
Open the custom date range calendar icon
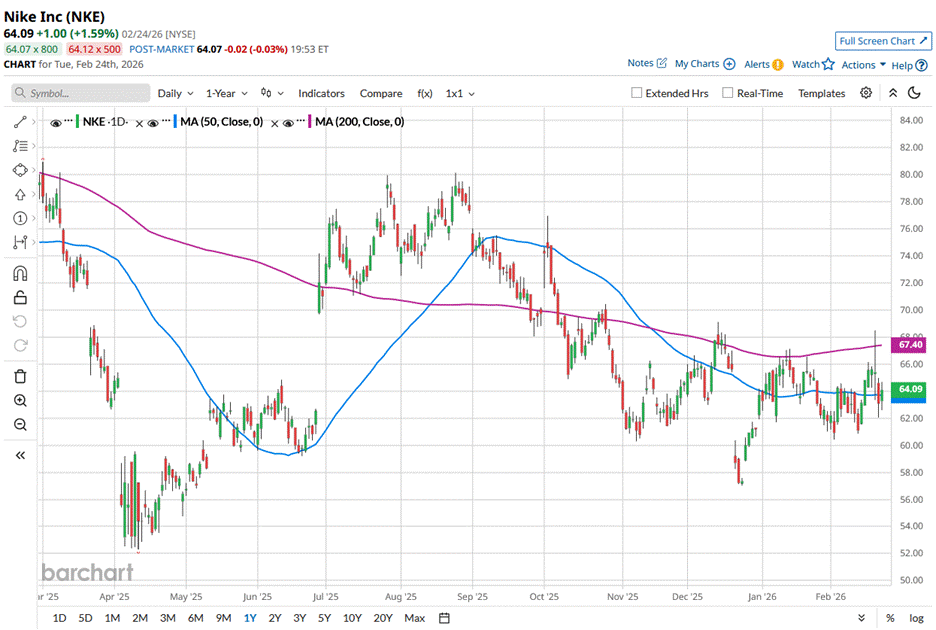tap(444, 618)
